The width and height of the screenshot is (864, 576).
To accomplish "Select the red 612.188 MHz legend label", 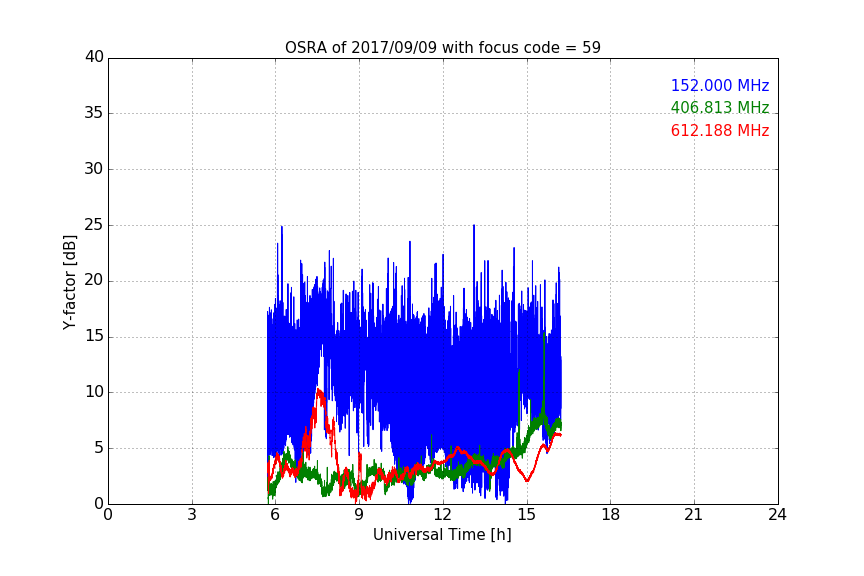I will [x=720, y=131].
